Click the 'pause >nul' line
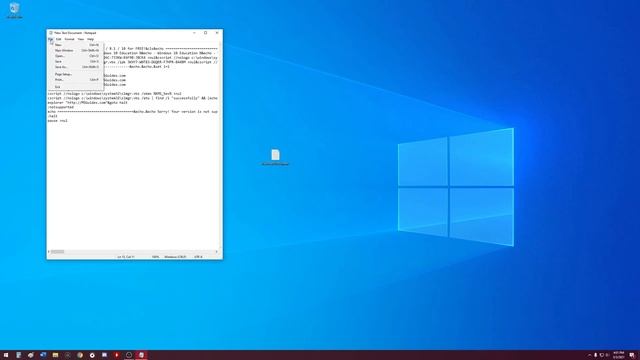Viewport: 640px width, 360px height. 58,120
